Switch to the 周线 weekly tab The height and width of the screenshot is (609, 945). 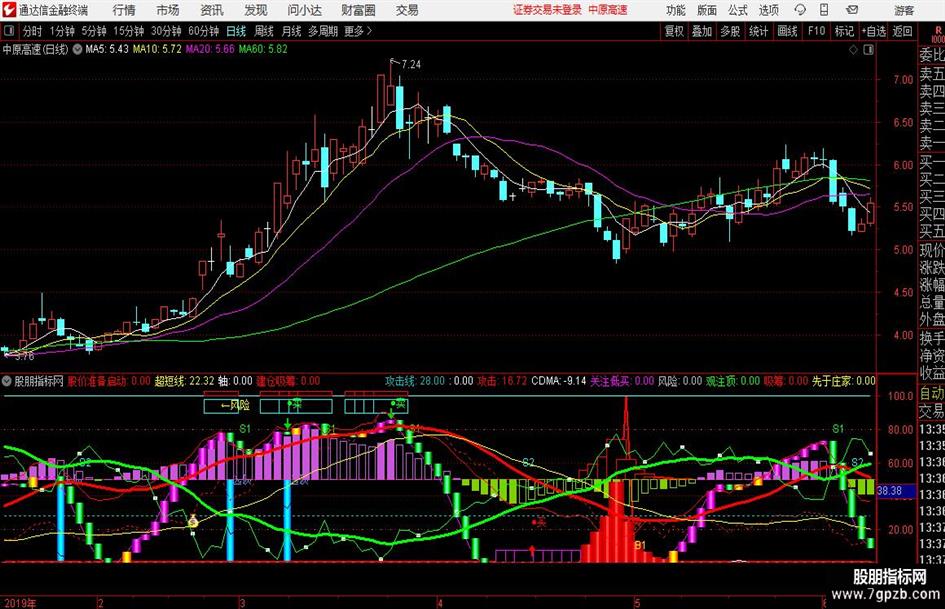(264, 31)
